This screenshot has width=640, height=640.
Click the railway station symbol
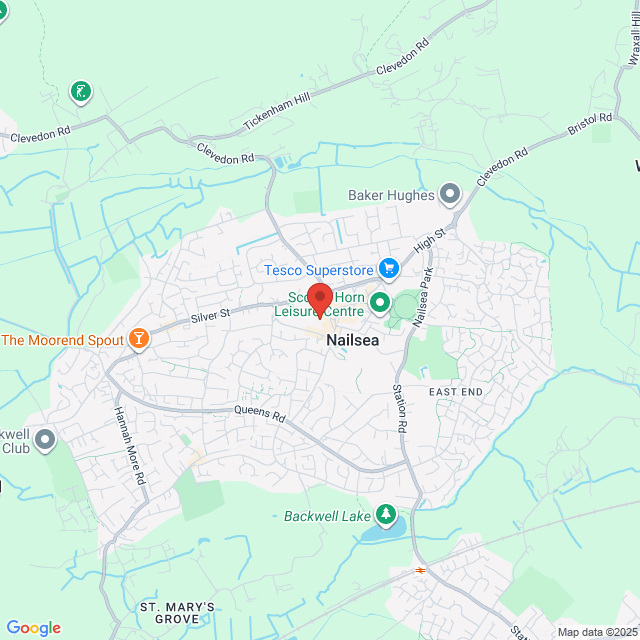(420, 570)
